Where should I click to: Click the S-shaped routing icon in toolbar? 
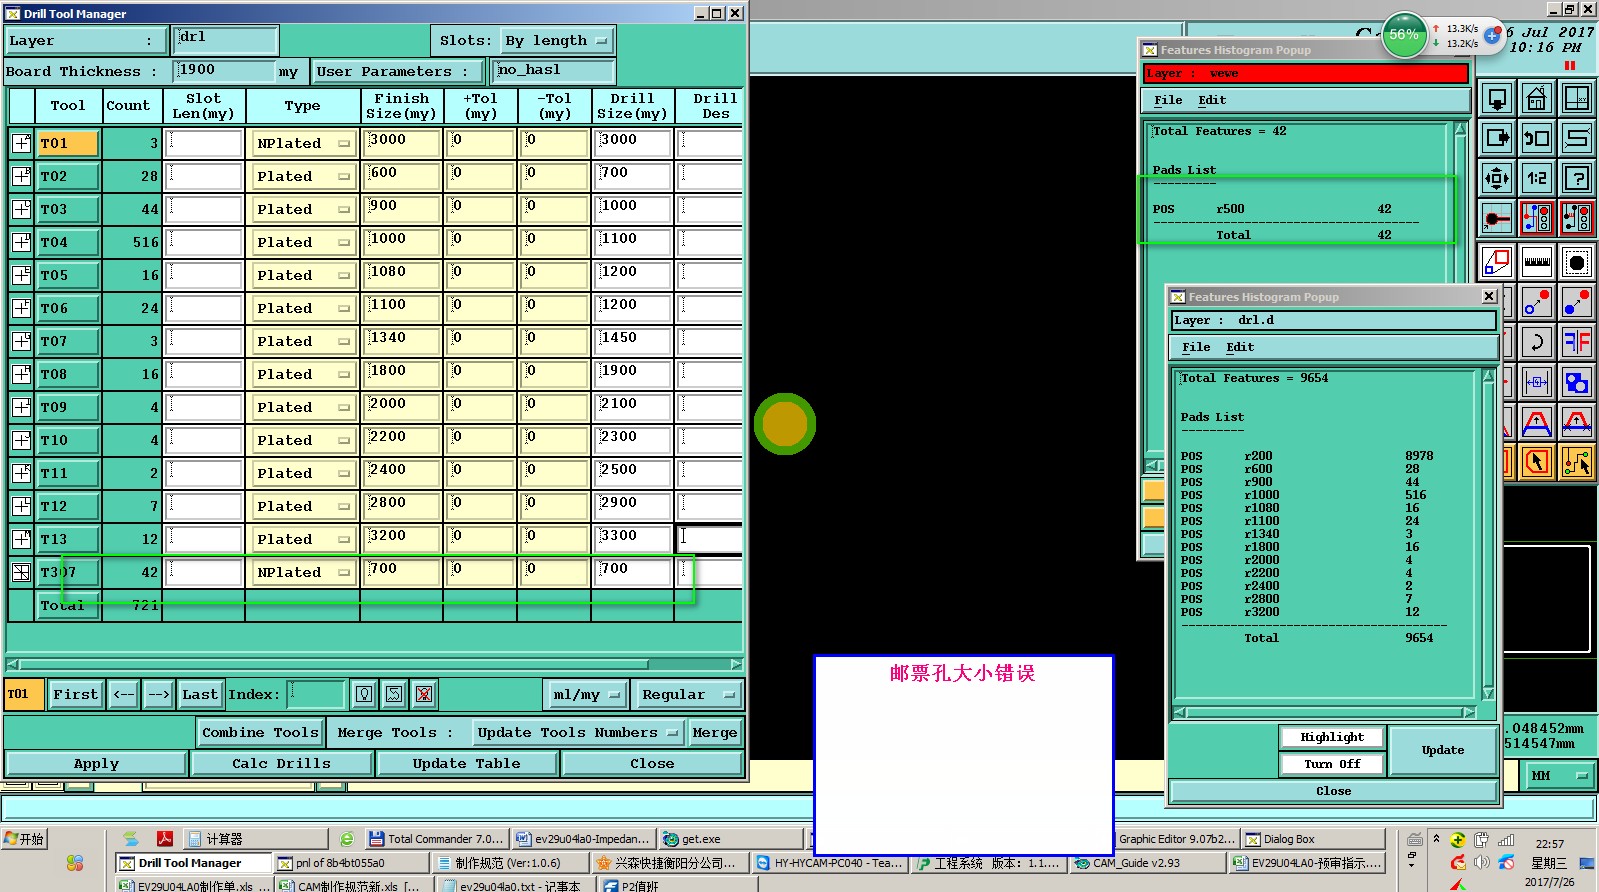(1576, 139)
